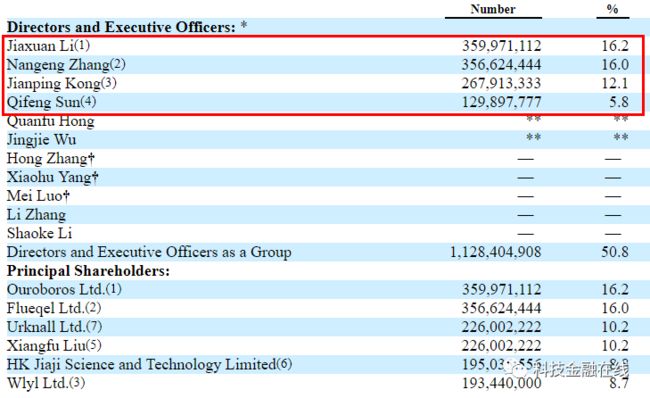Click the name "Hong Zhang†"
Screen dimensions: 650x398
(51, 158)
